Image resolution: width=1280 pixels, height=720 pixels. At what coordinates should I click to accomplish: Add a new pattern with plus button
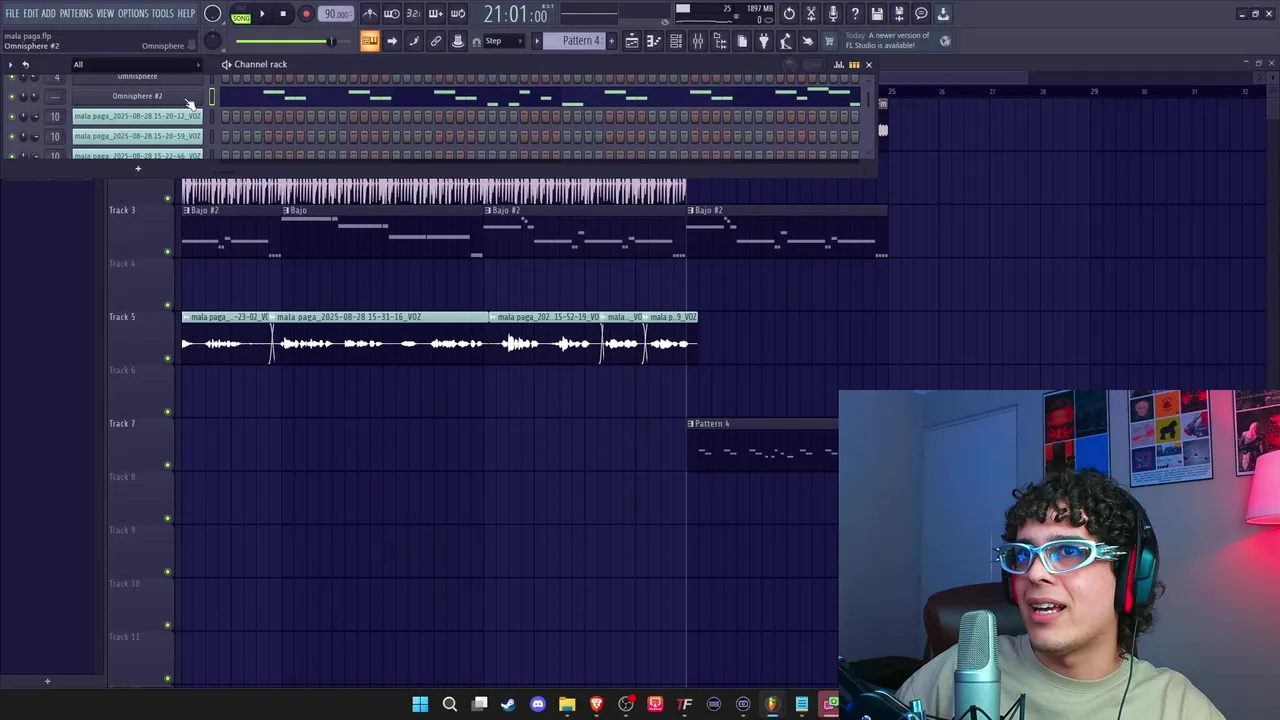(x=612, y=41)
